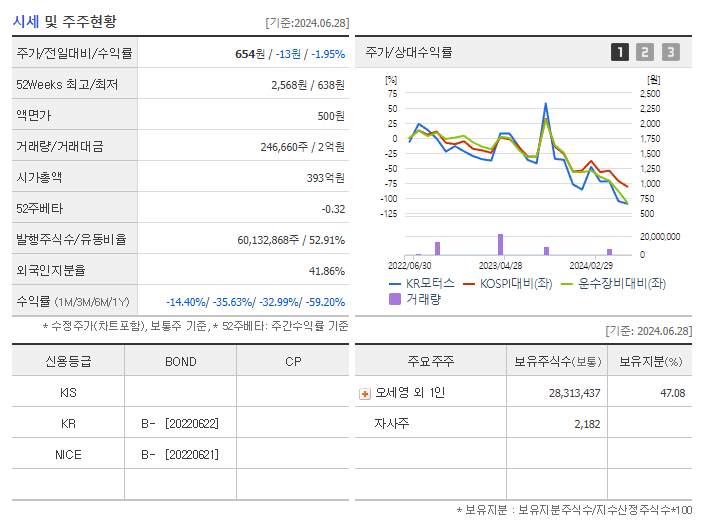
Task: Click the 수익률 (1M/3M/6M/1Y) row label
Action: [x=73, y=302]
